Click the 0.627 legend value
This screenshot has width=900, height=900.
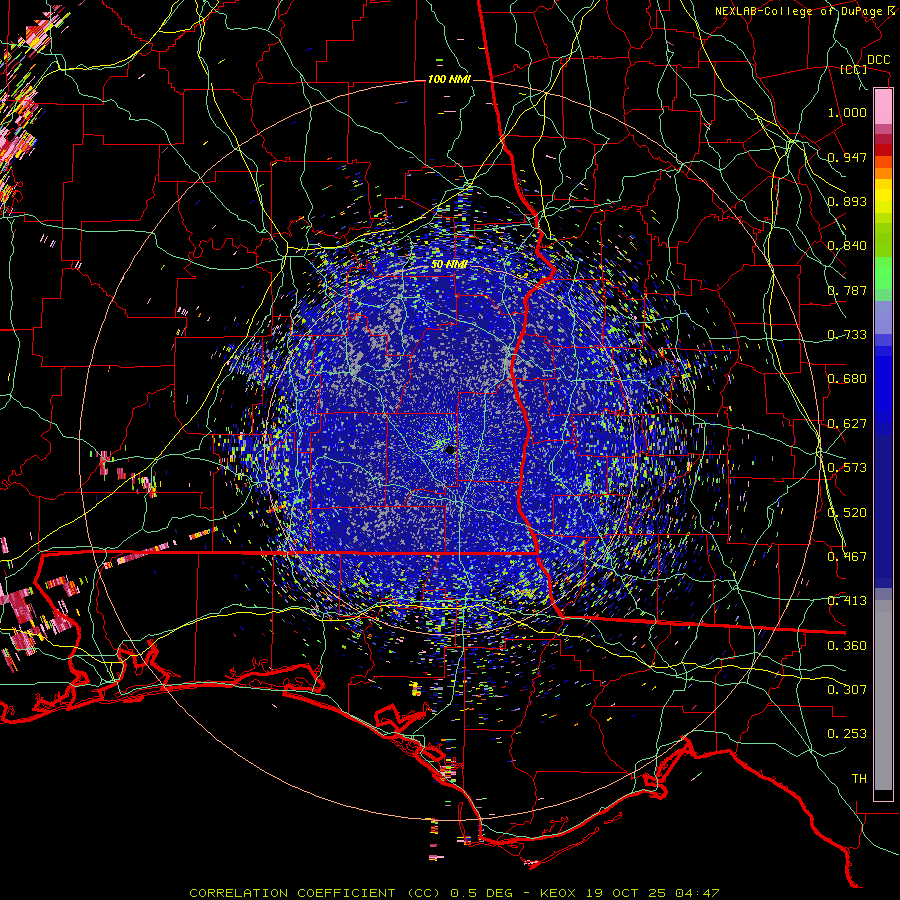click(847, 424)
